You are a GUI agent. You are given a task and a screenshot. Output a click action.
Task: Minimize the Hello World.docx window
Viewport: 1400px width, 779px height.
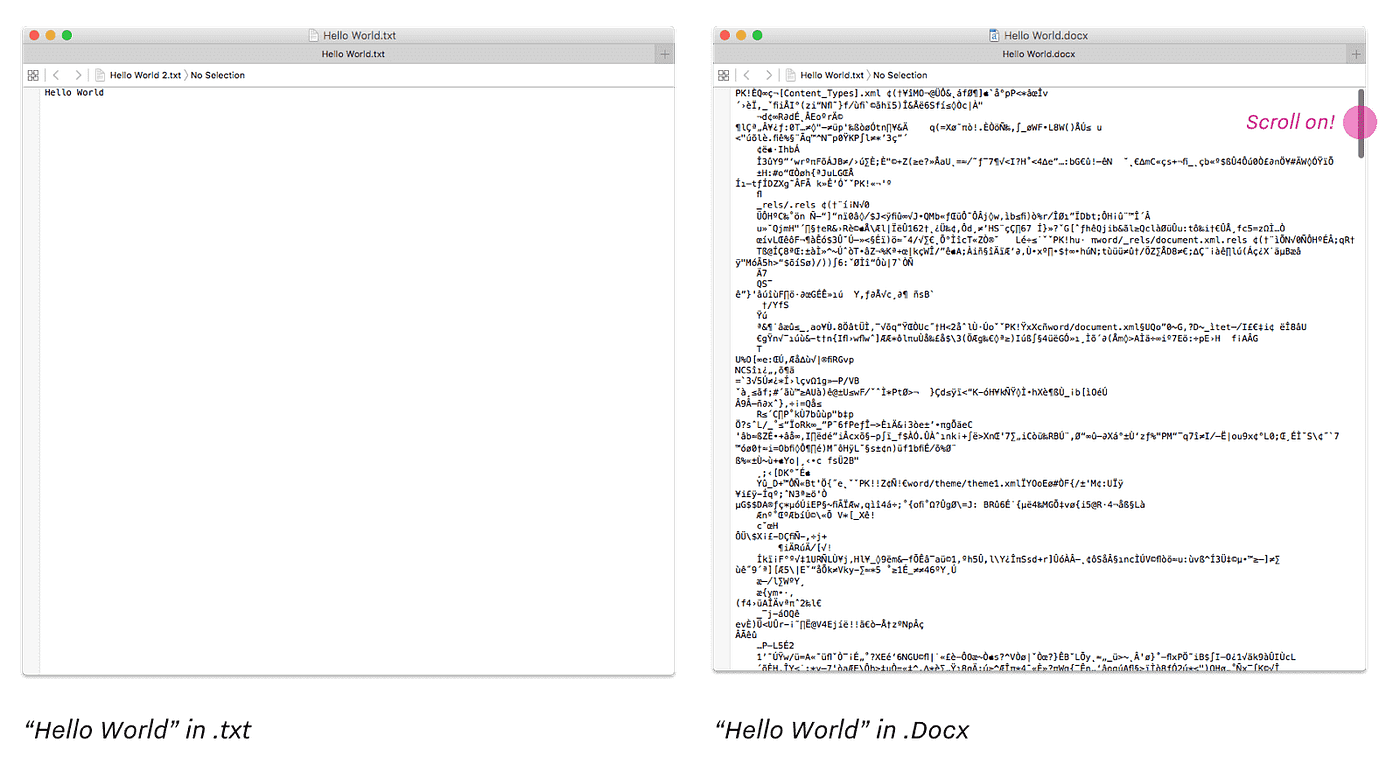click(741, 35)
